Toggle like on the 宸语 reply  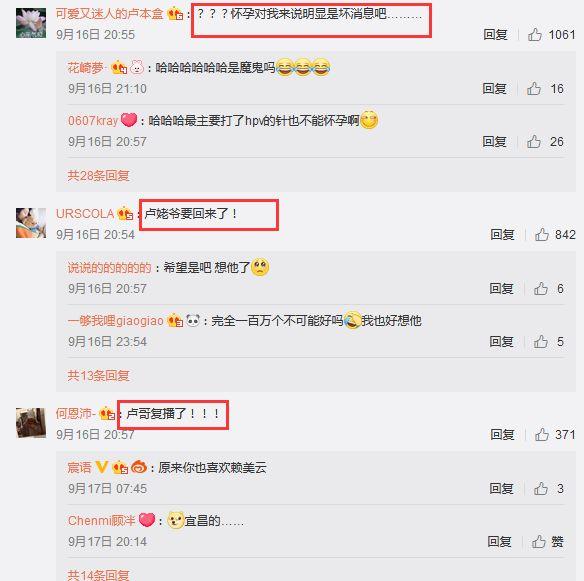[541, 489]
